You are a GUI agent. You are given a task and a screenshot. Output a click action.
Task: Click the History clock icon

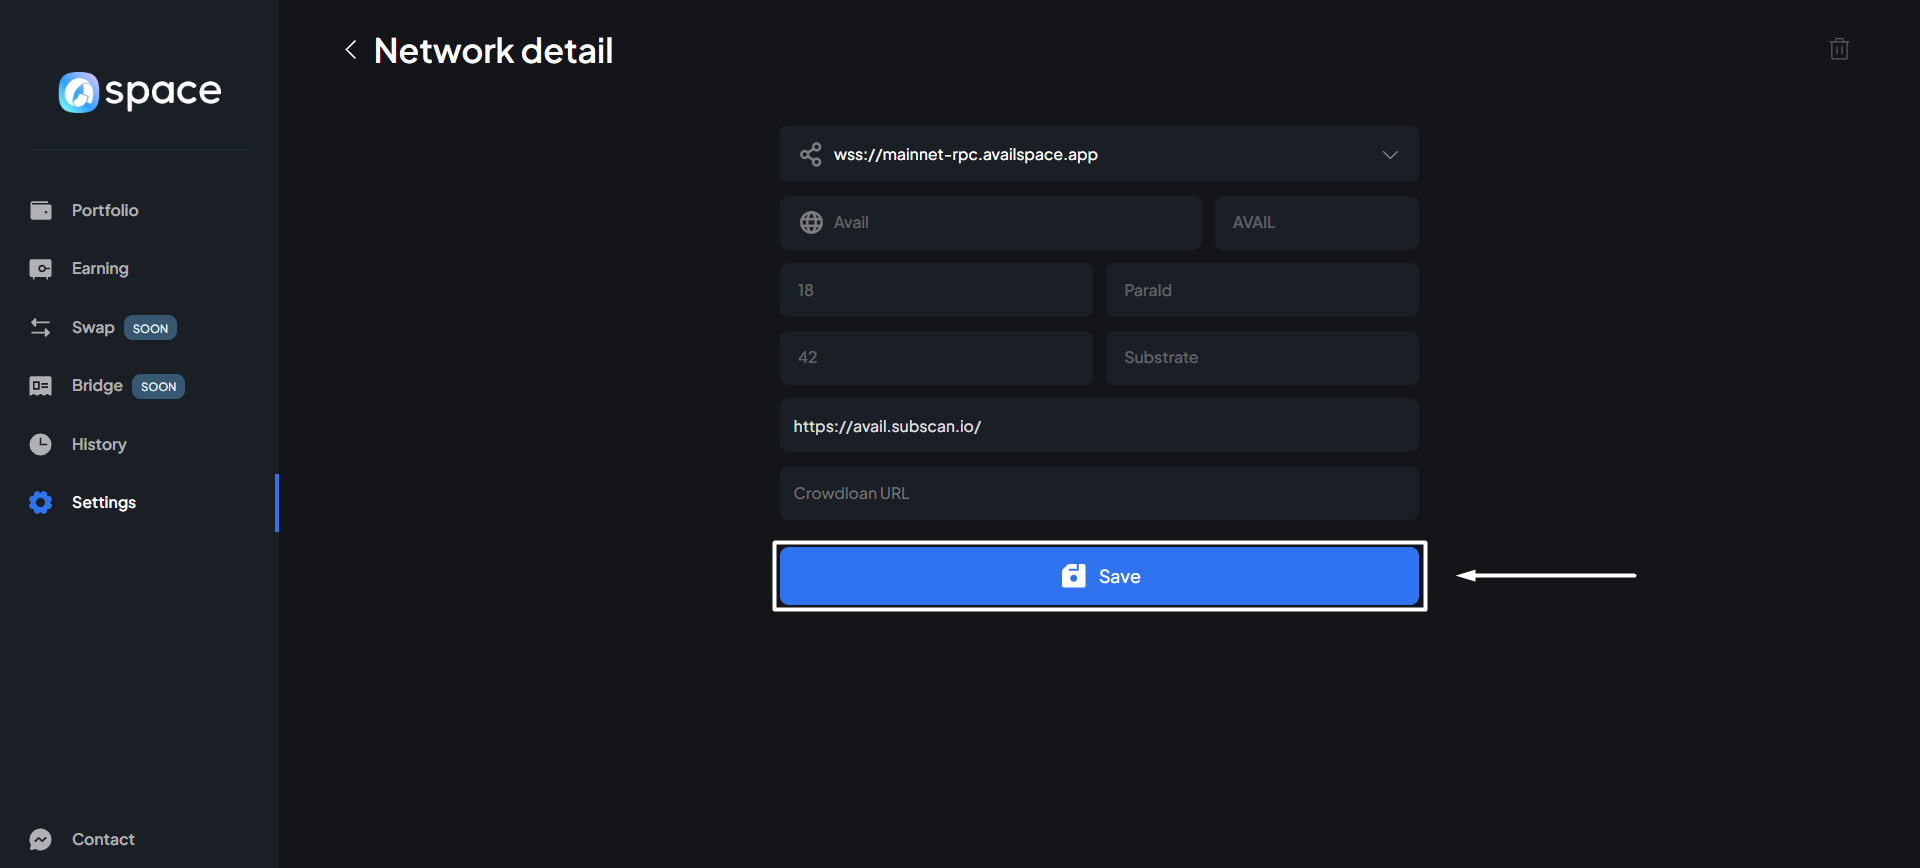pyautogui.click(x=41, y=444)
